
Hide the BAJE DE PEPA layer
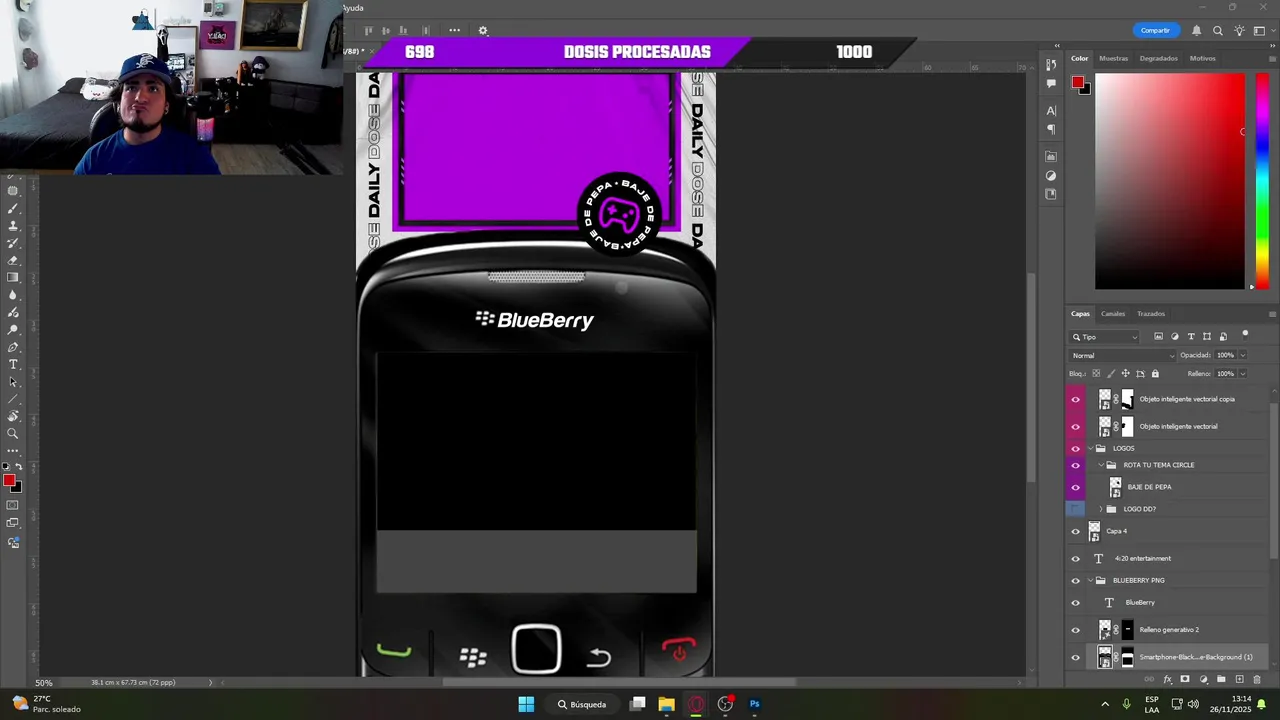click(x=1076, y=488)
